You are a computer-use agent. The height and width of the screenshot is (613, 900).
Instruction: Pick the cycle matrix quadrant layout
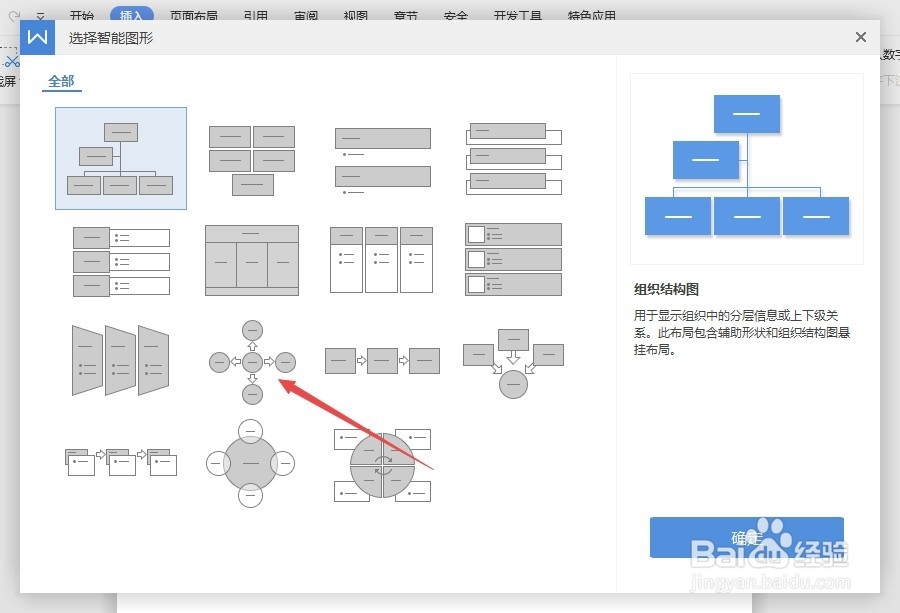click(x=382, y=465)
